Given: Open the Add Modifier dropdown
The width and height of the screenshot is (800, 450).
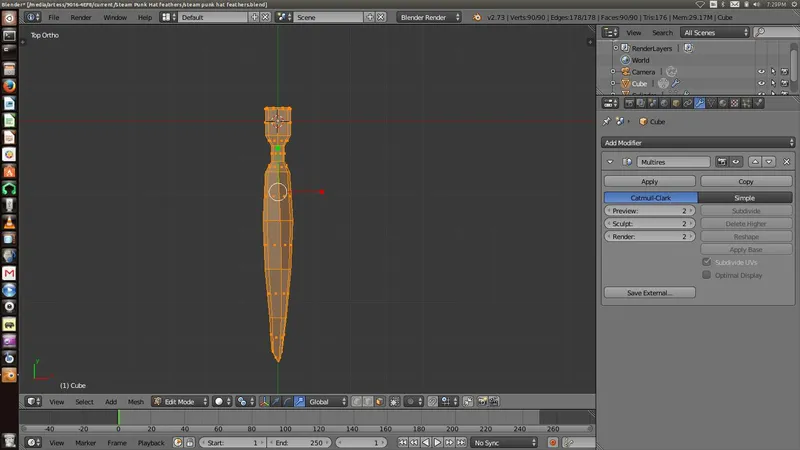Looking at the screenshot, I should pyautogui.click(x=698, y=143).
